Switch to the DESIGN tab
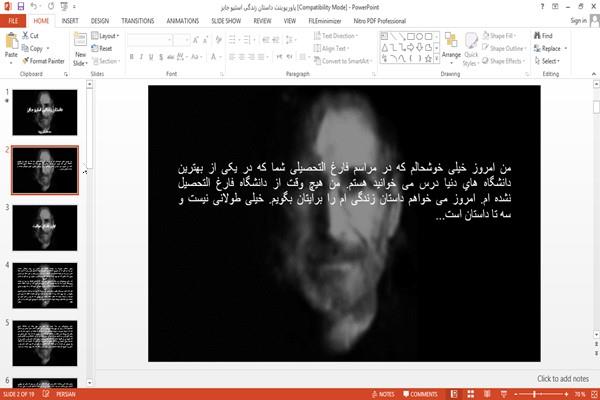 click(x=100, y=21)
